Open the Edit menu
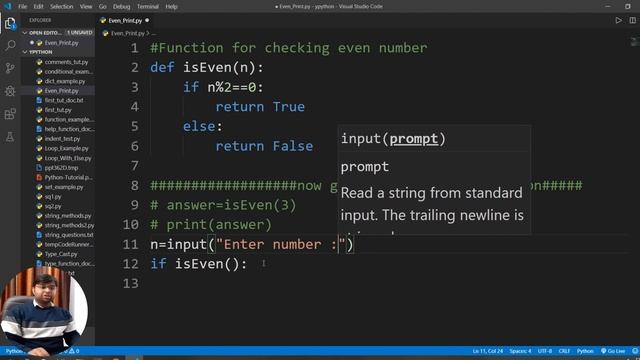This screenshot has height=360, width=640. tap(38, 7)
